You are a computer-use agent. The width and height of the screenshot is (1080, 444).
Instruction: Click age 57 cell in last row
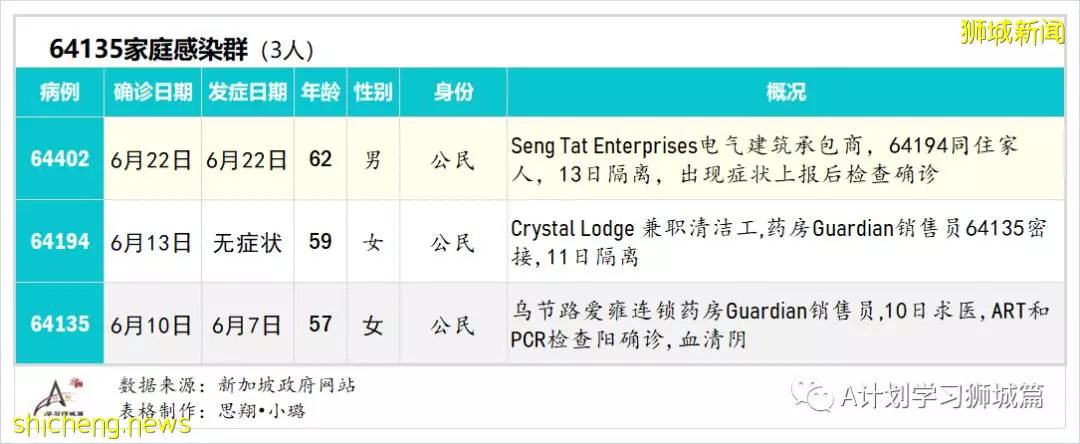(320, 324)
